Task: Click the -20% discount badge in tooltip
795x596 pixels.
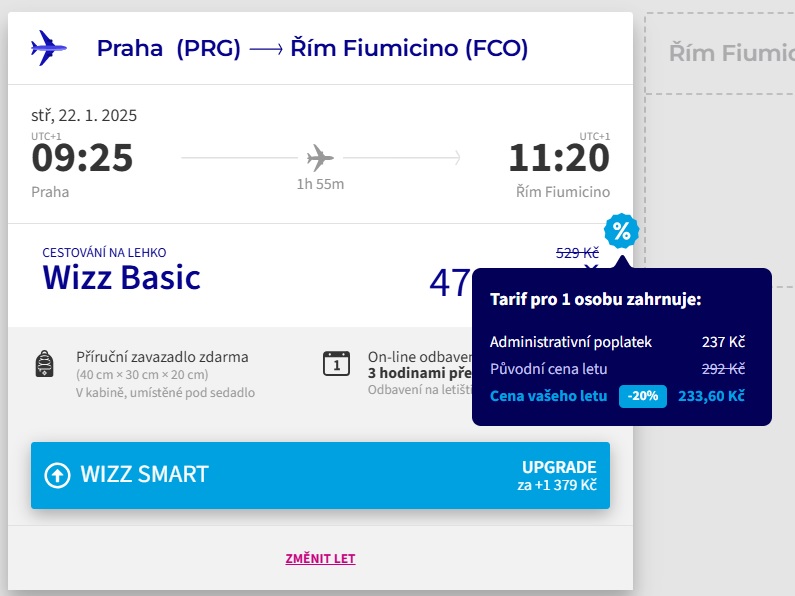Action: (x=642, y=396)
